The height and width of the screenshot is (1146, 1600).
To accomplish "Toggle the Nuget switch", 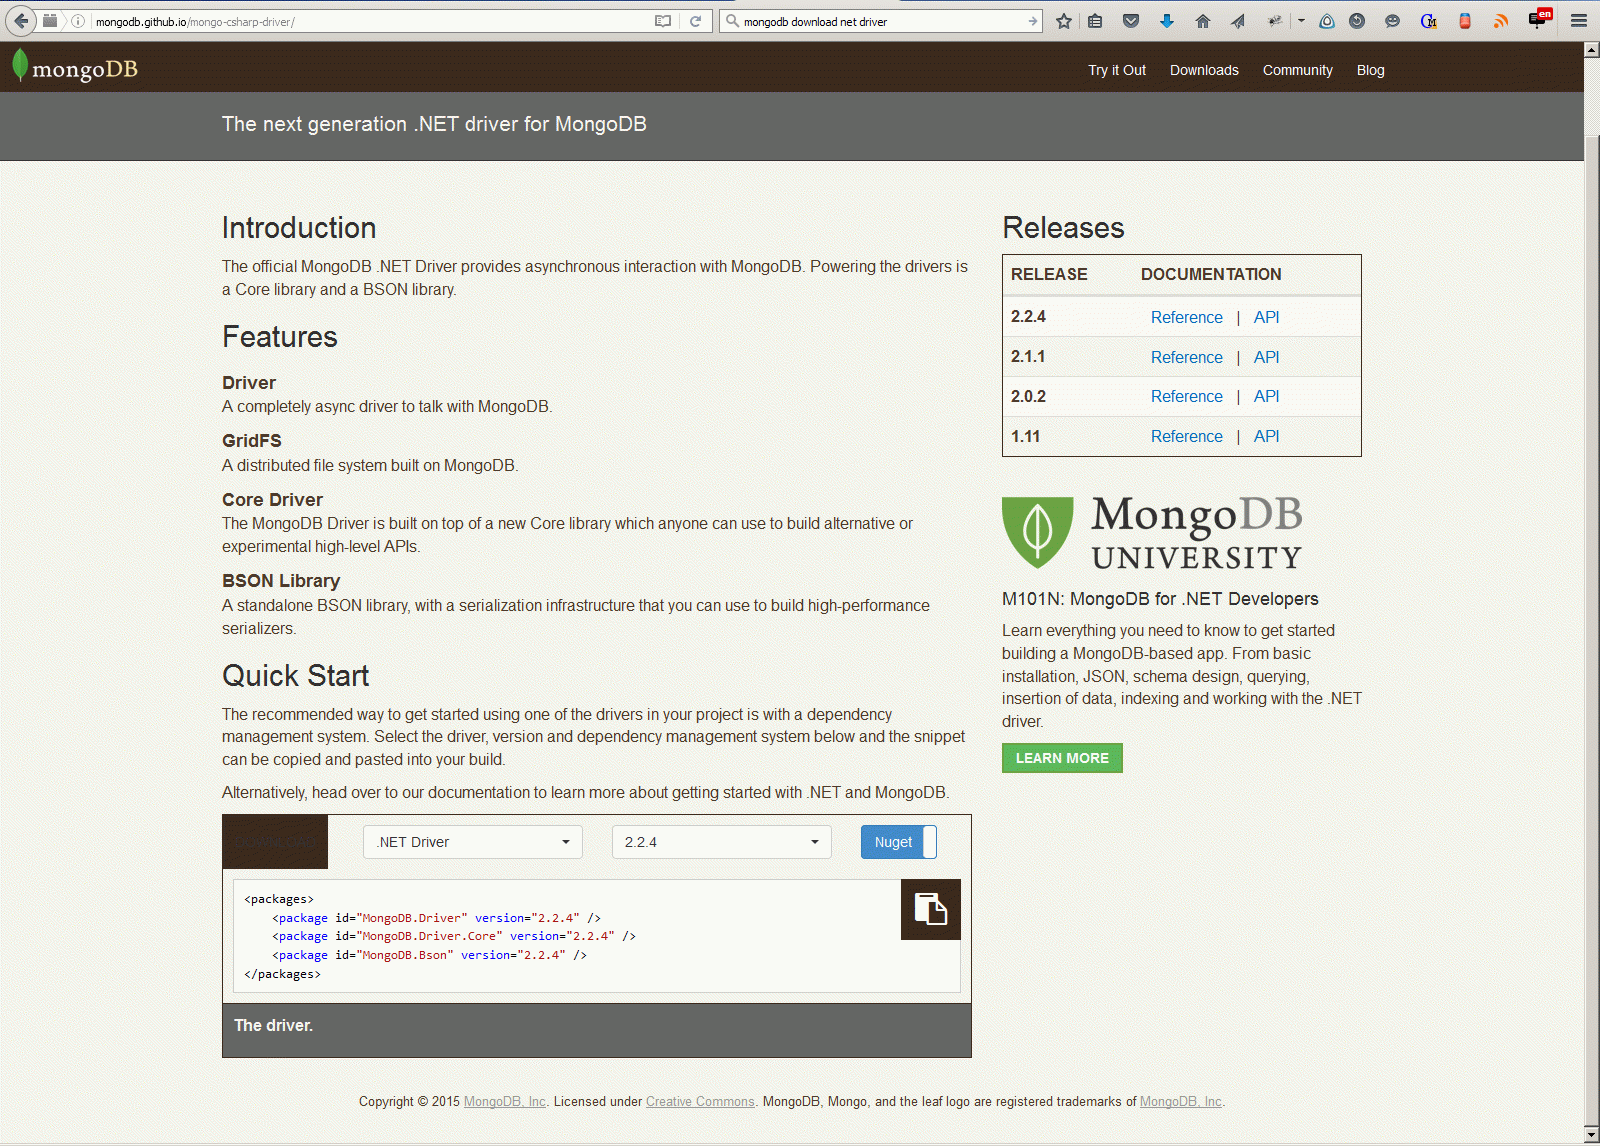I will (x=899, y=842).
